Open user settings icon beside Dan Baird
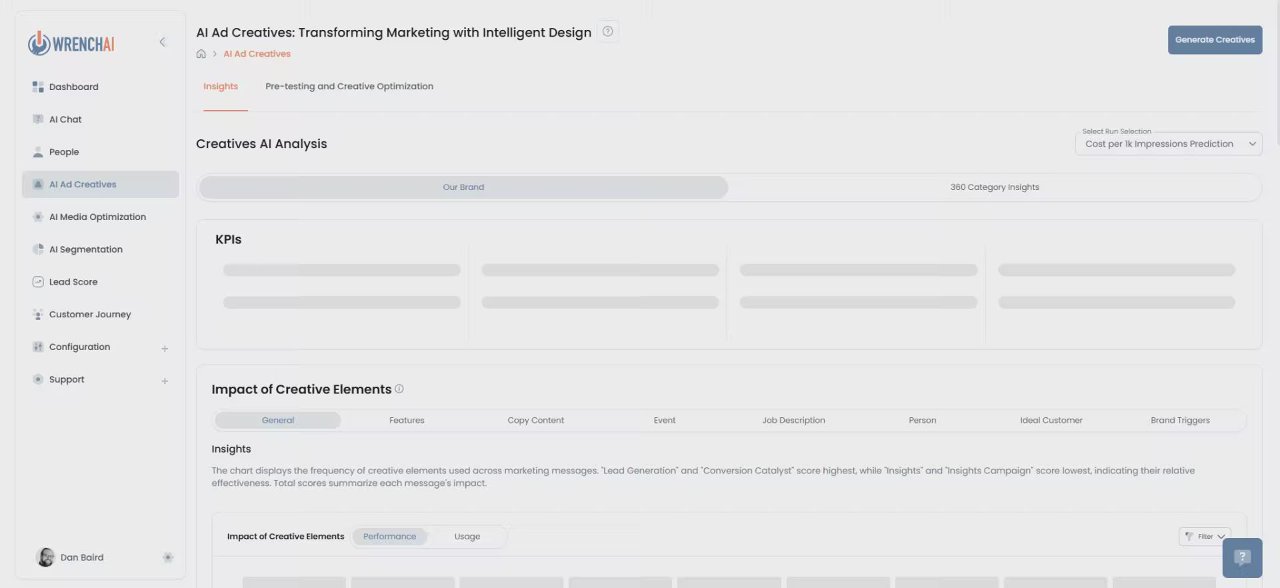The height and width of the screenshot is (588, 1280). pos(167,557)
